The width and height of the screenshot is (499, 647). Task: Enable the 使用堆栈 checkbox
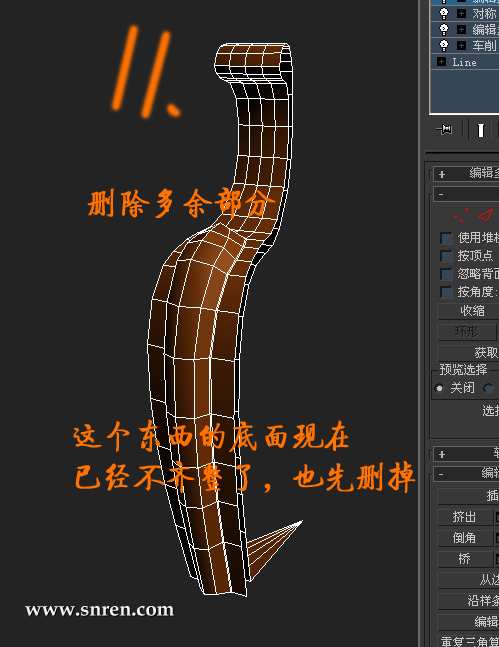pyautogui.click(x=445, y=238)
